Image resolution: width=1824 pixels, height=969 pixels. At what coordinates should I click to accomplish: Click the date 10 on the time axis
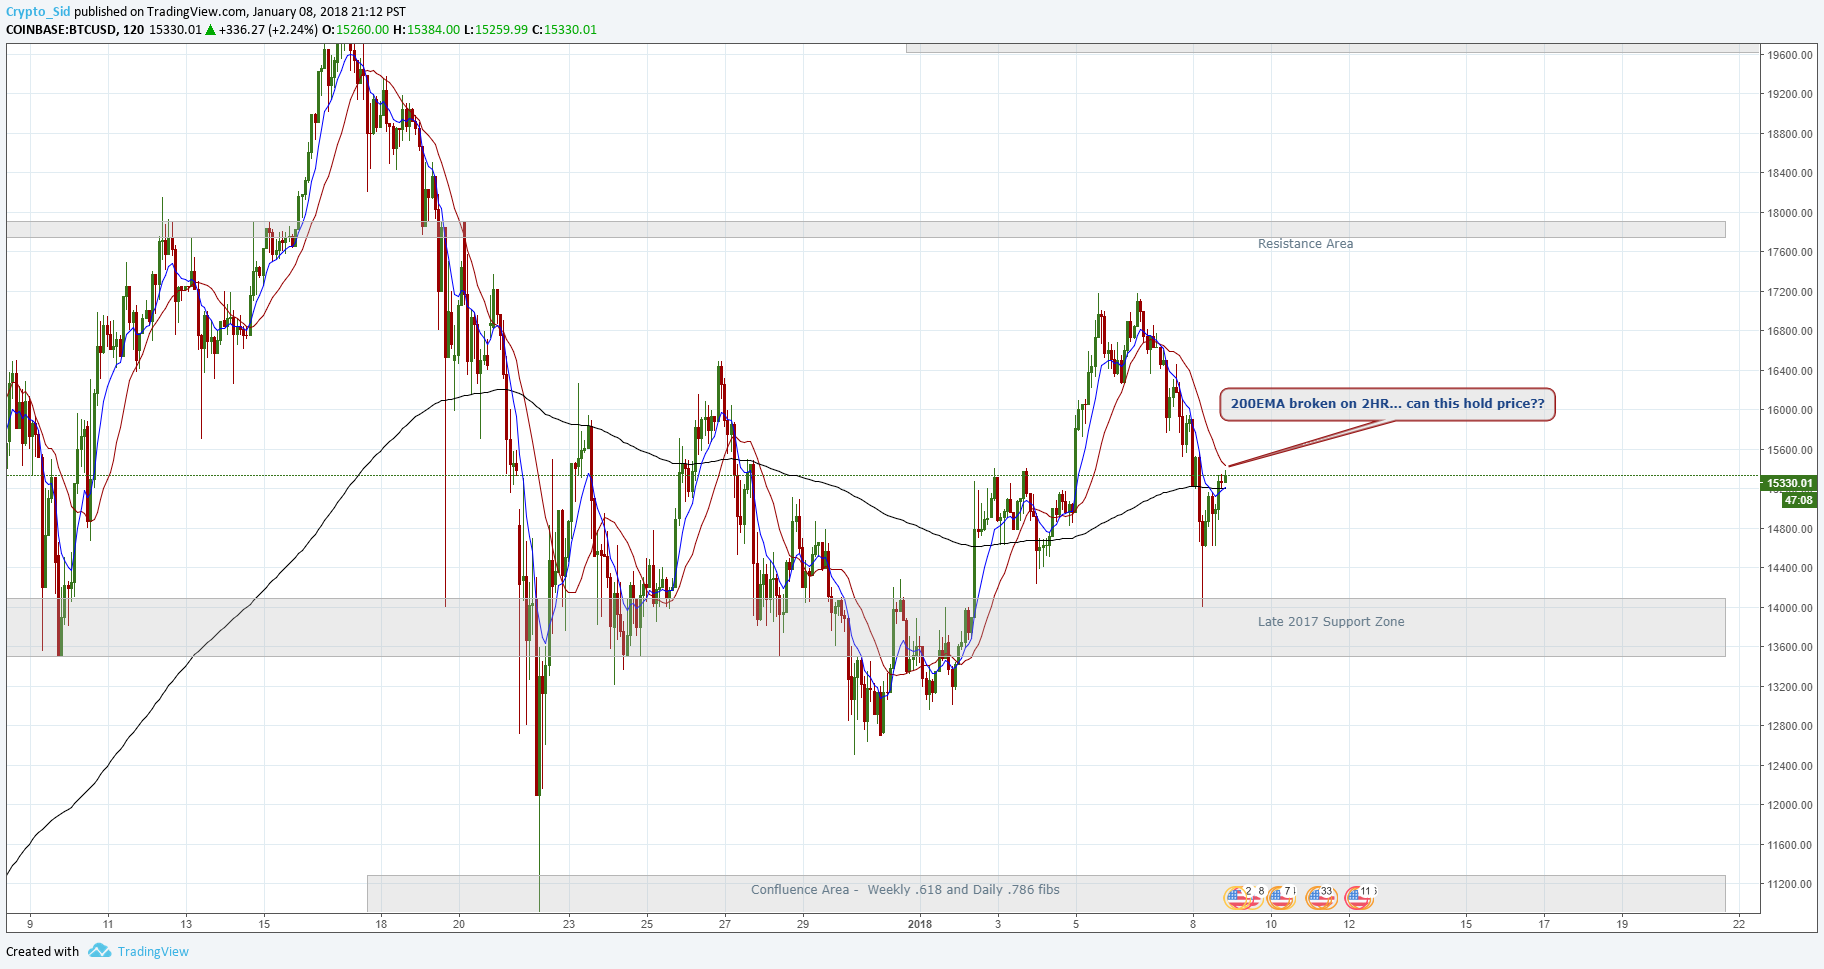pos(1271,924)
